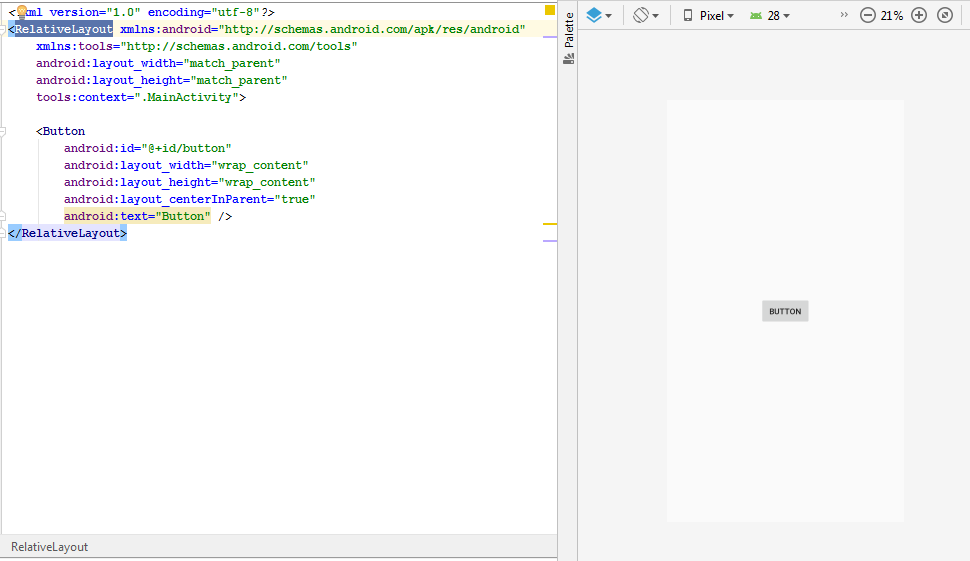Expand the hidden toolbar items chevron
970x561 pixels.
[x=843, y=15]
